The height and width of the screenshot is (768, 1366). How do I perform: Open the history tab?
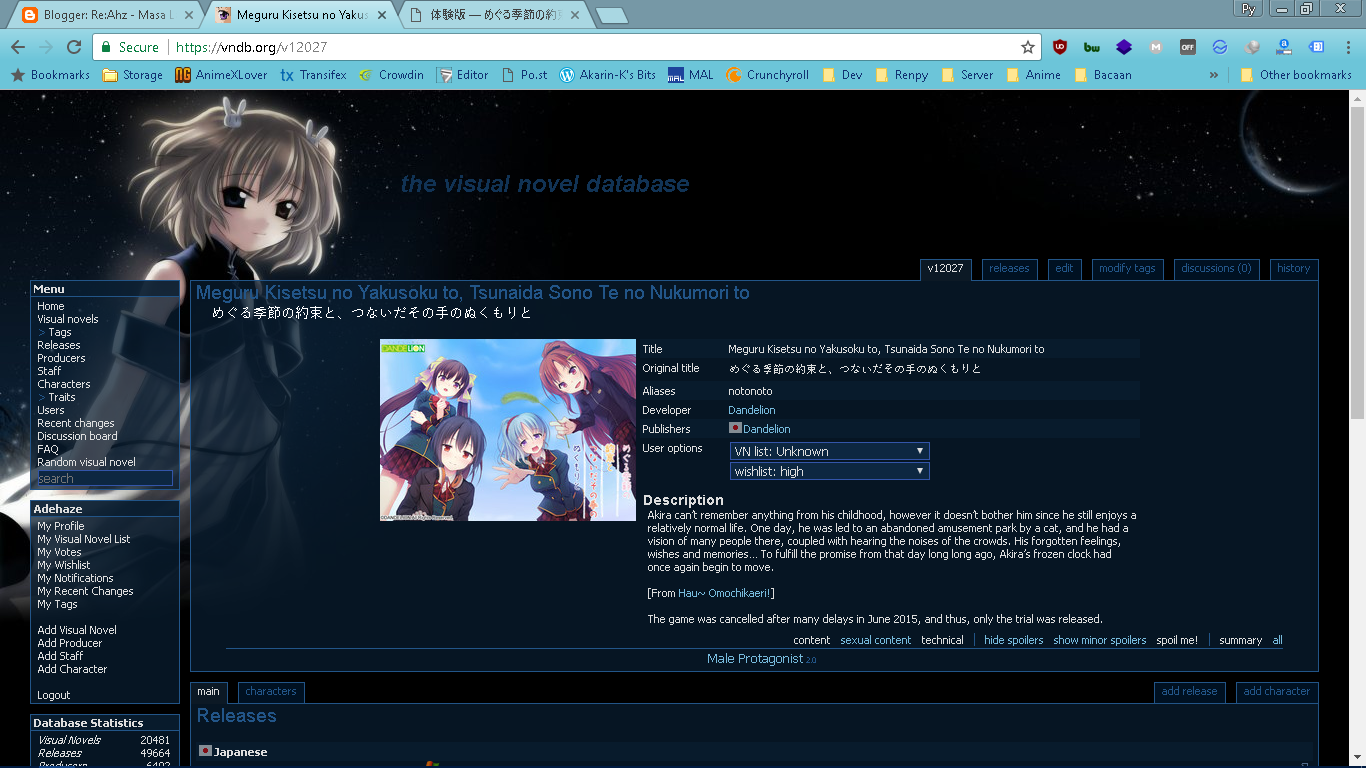click(x=1293, y=269)
